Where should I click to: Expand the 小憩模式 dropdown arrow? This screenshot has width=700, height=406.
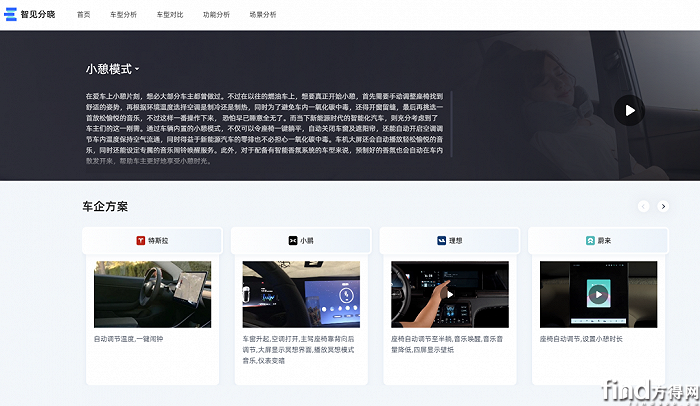click(137, 69)
